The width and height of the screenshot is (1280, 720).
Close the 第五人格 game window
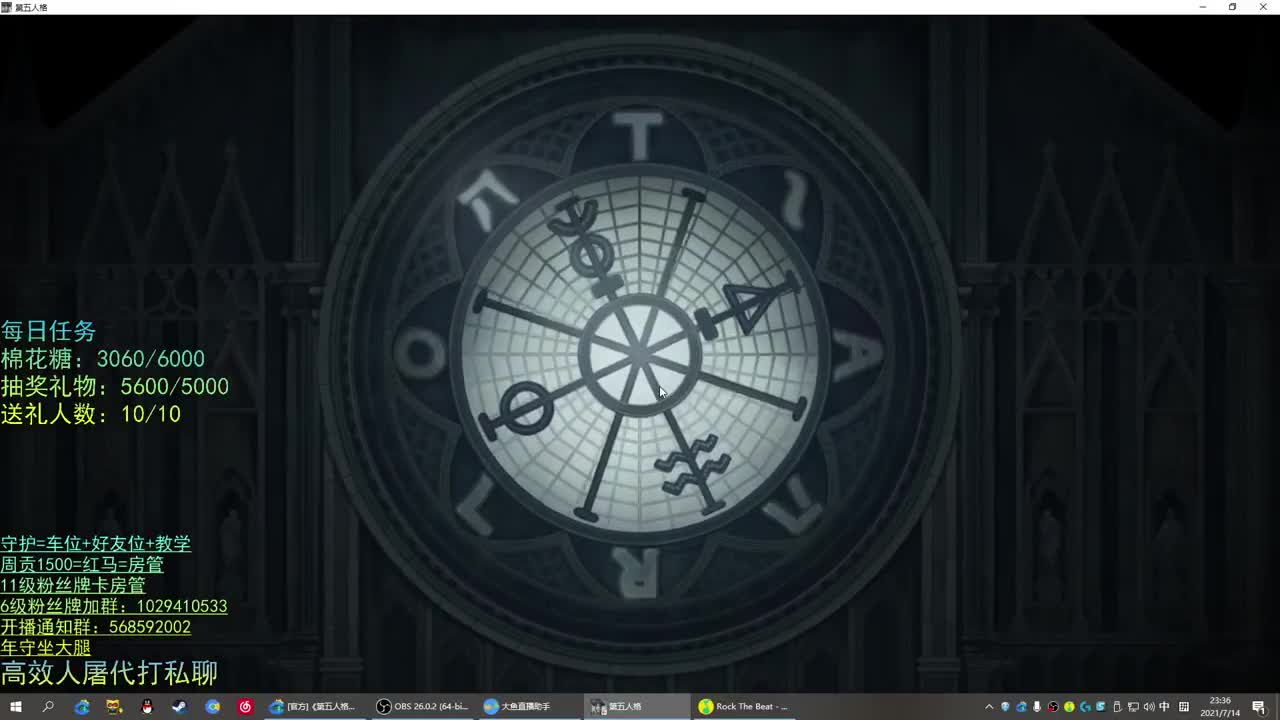pos(1263,7)
